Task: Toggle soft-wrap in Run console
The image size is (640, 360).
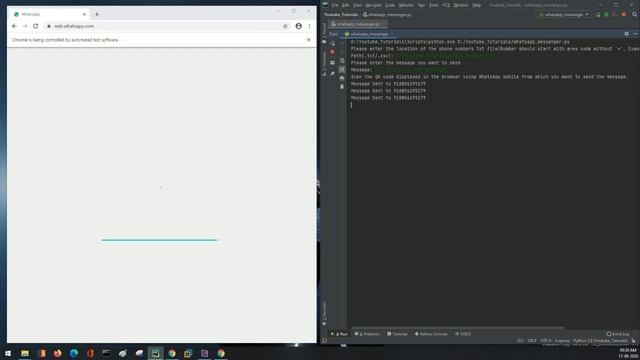Action: click(x=342, y=61)
